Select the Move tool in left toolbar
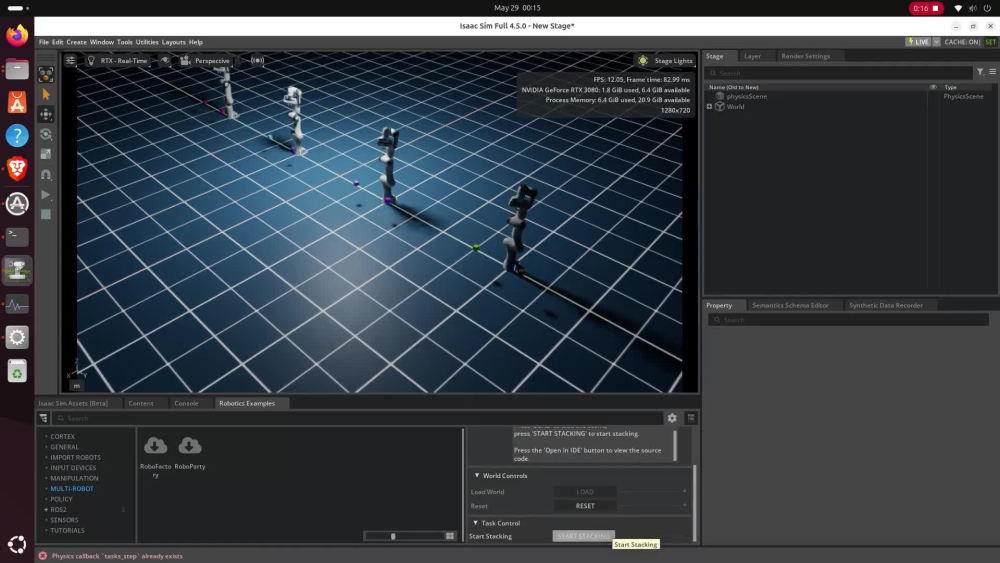The width and height of the screenshot is (1000, 563). point(46,114)
